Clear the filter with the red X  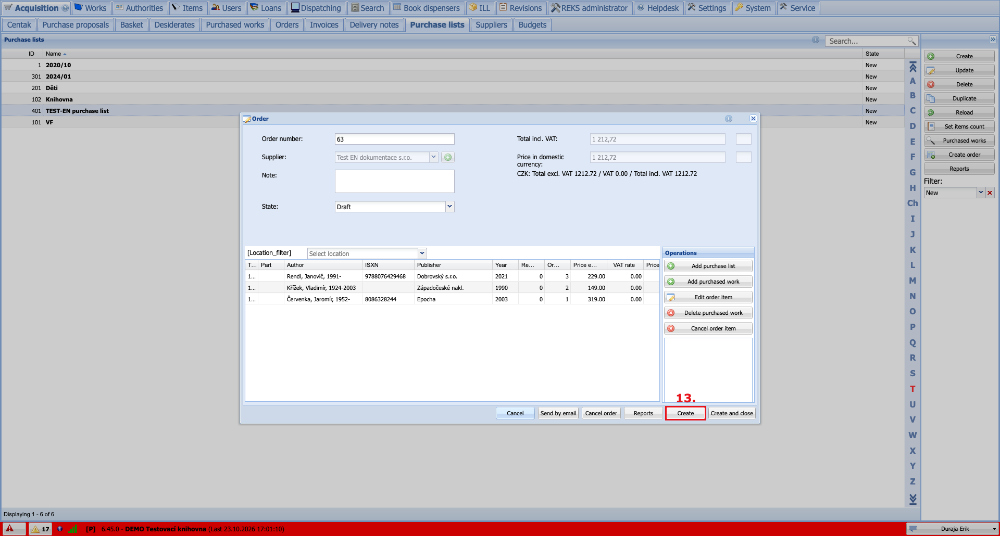pos(990,193)
